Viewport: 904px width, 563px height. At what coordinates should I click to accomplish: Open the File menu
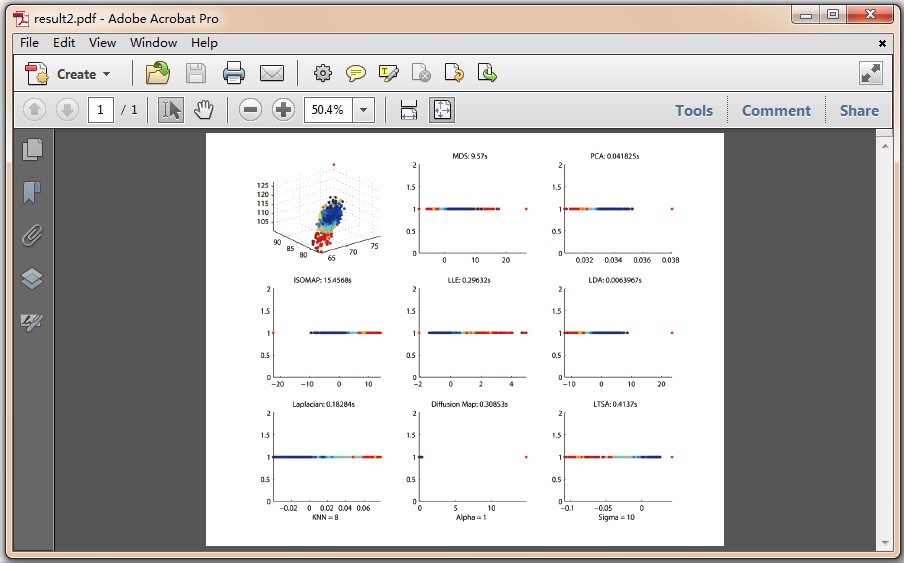pyautogui.click(x=29, y=43)
